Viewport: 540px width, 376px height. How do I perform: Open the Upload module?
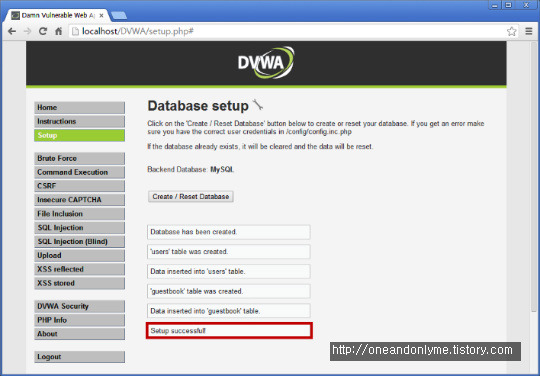tap(80, 255)
